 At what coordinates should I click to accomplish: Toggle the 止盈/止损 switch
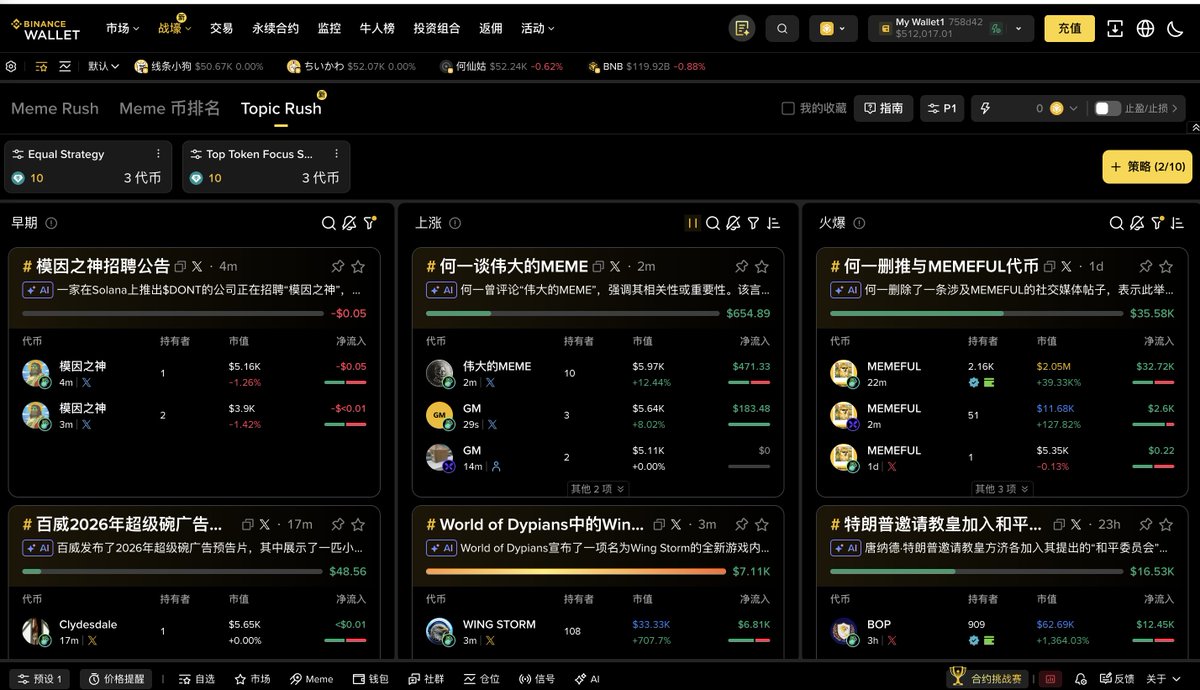click(1107, 108)
